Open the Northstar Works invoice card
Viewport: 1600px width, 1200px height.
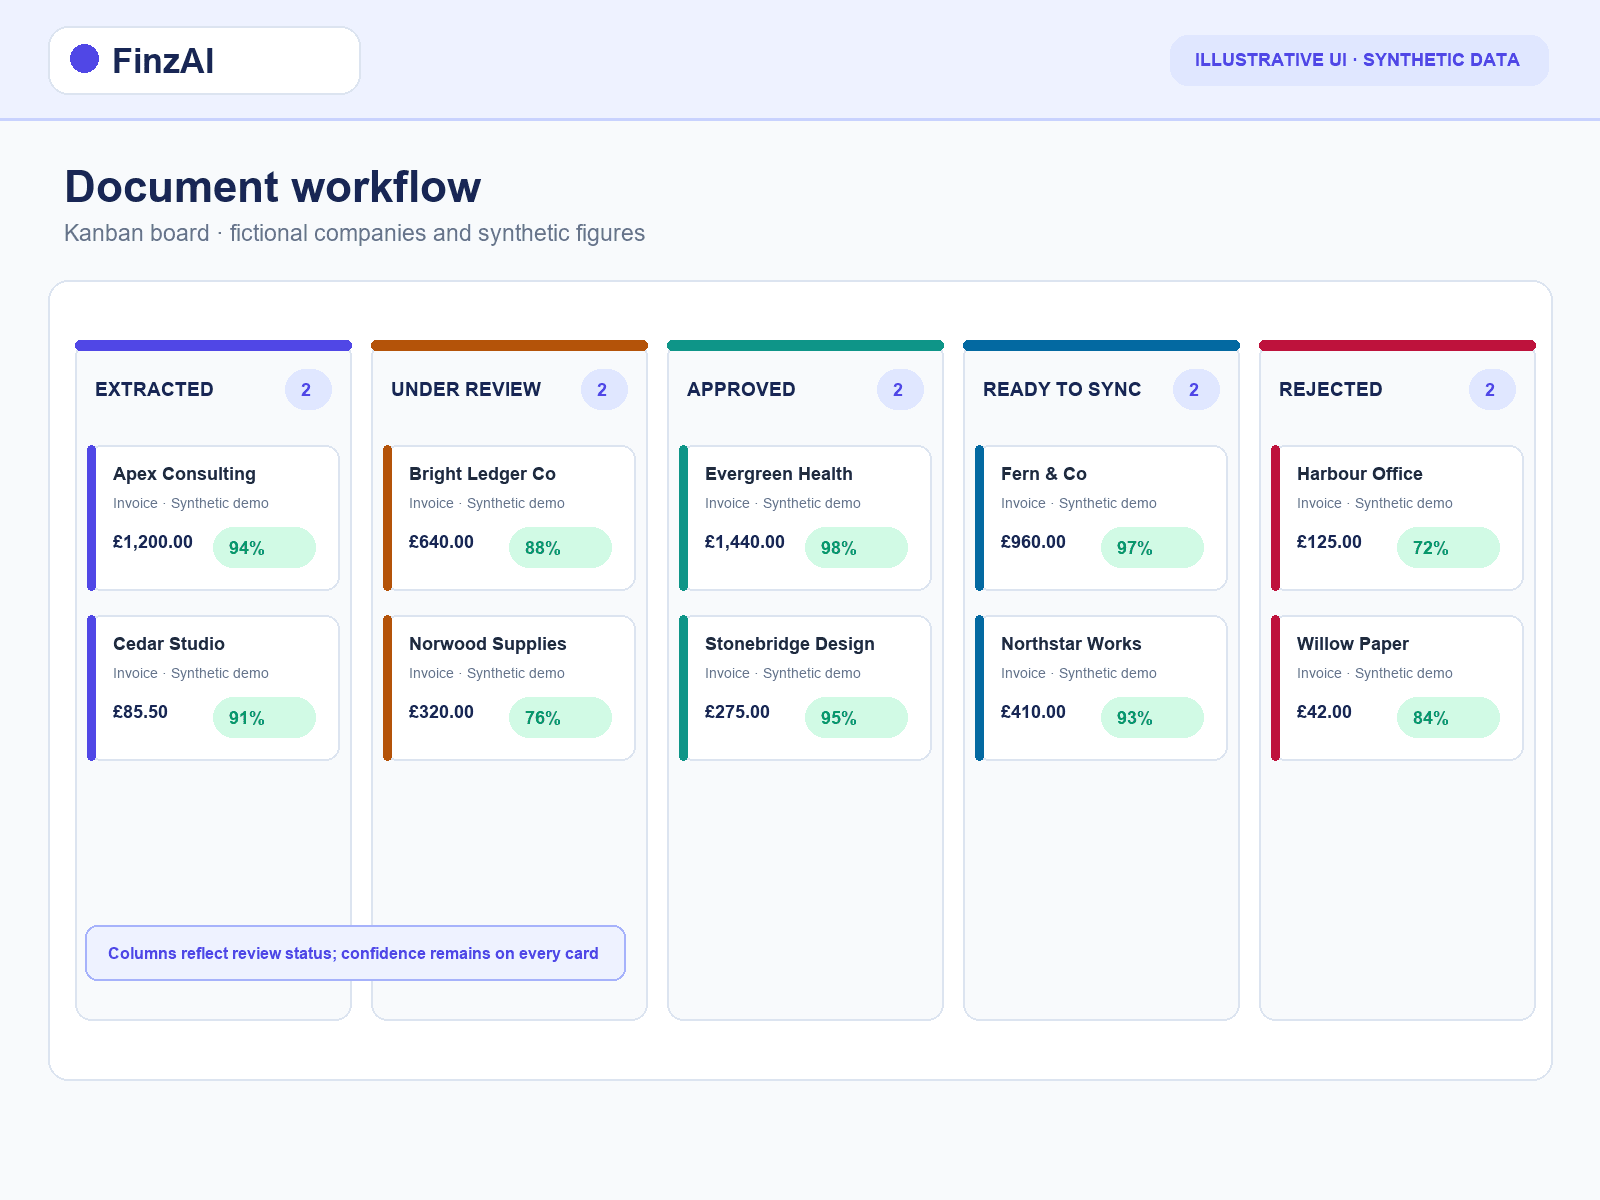pos(1101,688)
